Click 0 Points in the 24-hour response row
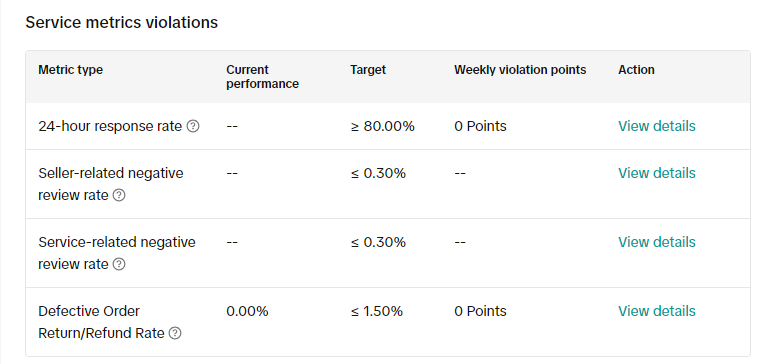764x364 pixels. [x=480, y=126]
